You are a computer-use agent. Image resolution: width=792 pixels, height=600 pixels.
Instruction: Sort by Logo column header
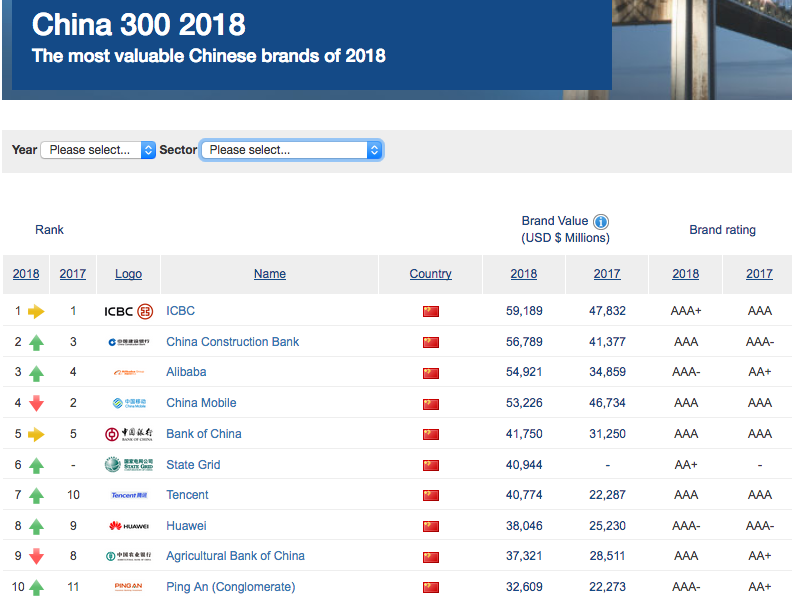128,274
